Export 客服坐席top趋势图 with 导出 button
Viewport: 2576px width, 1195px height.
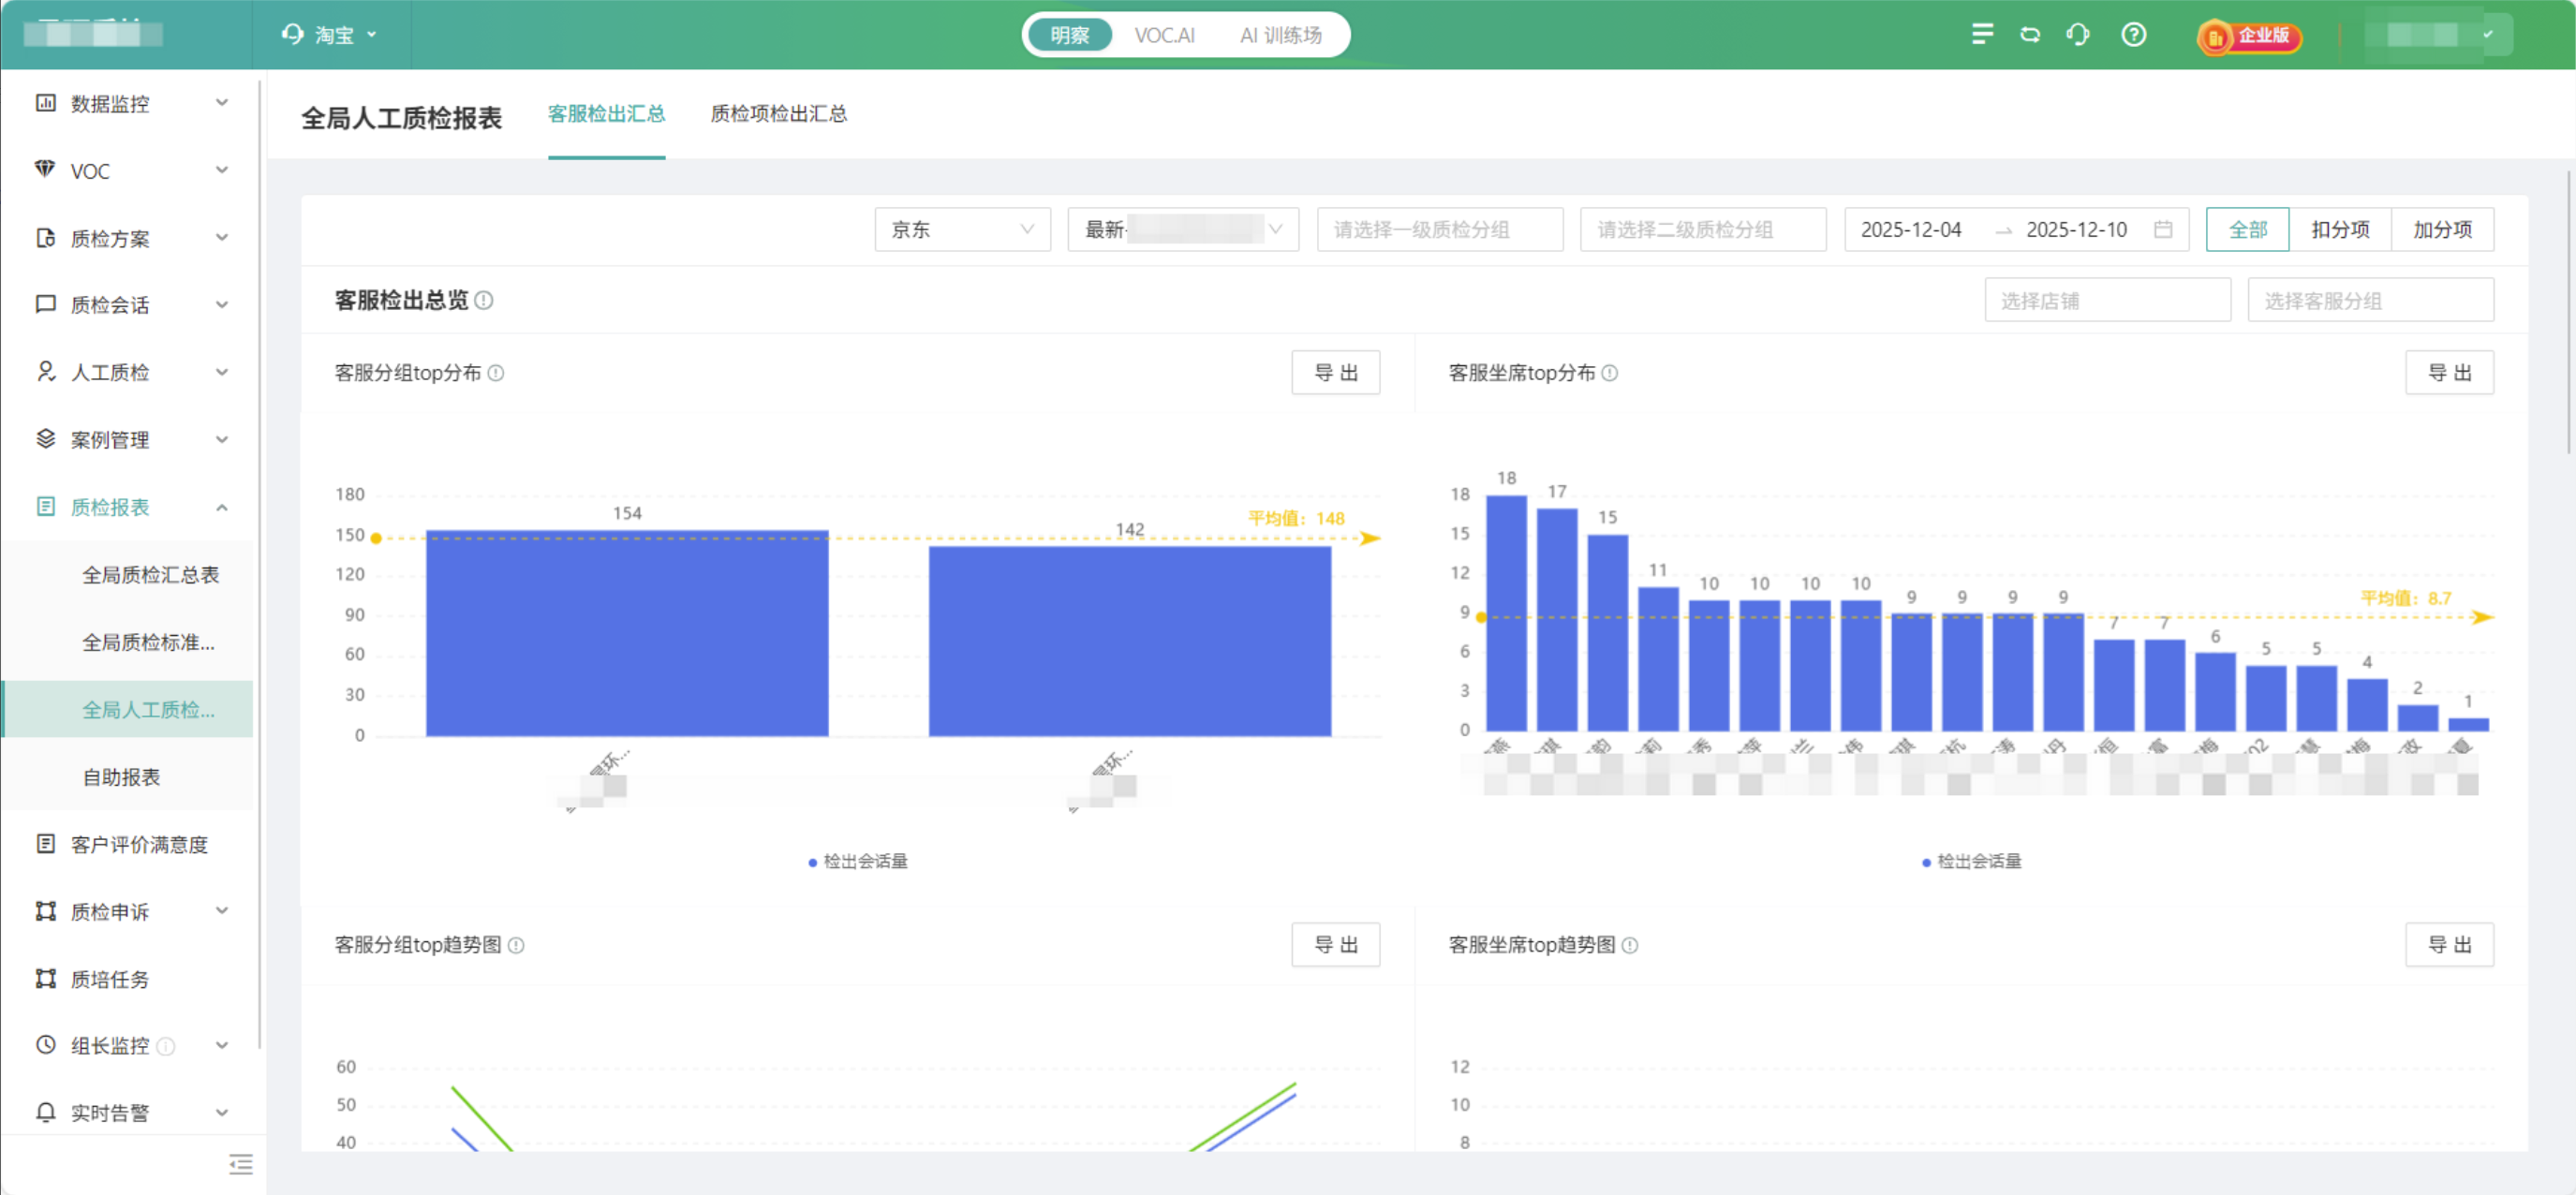pos(2449,945)
